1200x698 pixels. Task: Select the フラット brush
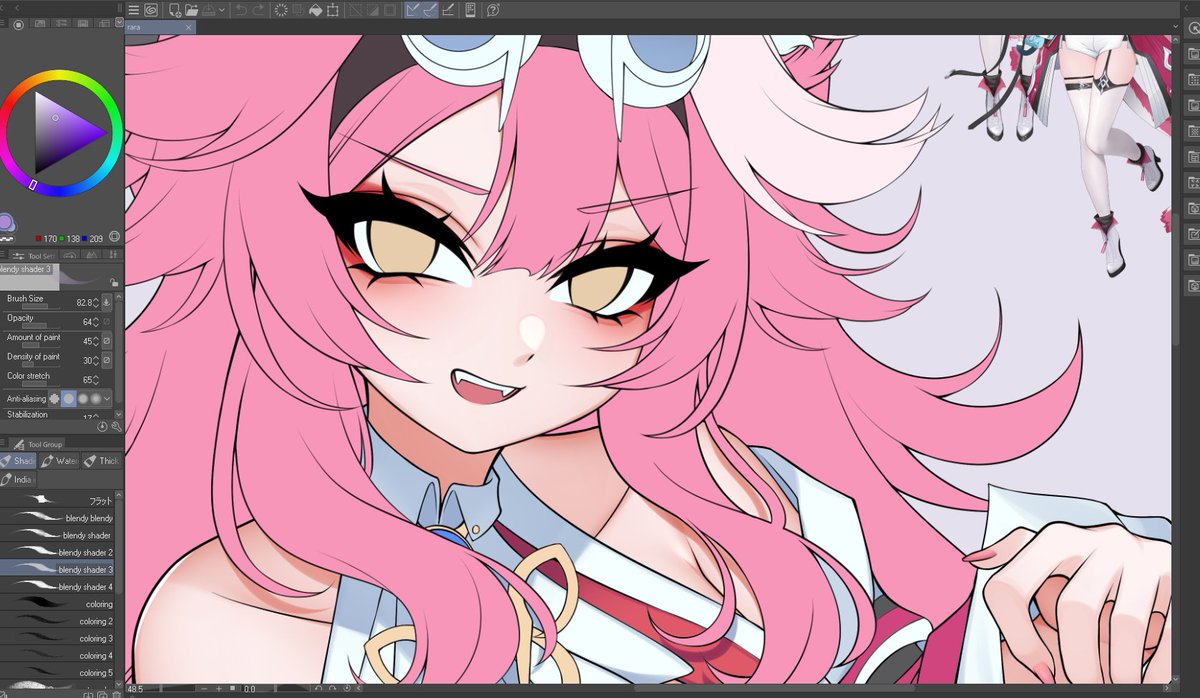pos(57,501)
